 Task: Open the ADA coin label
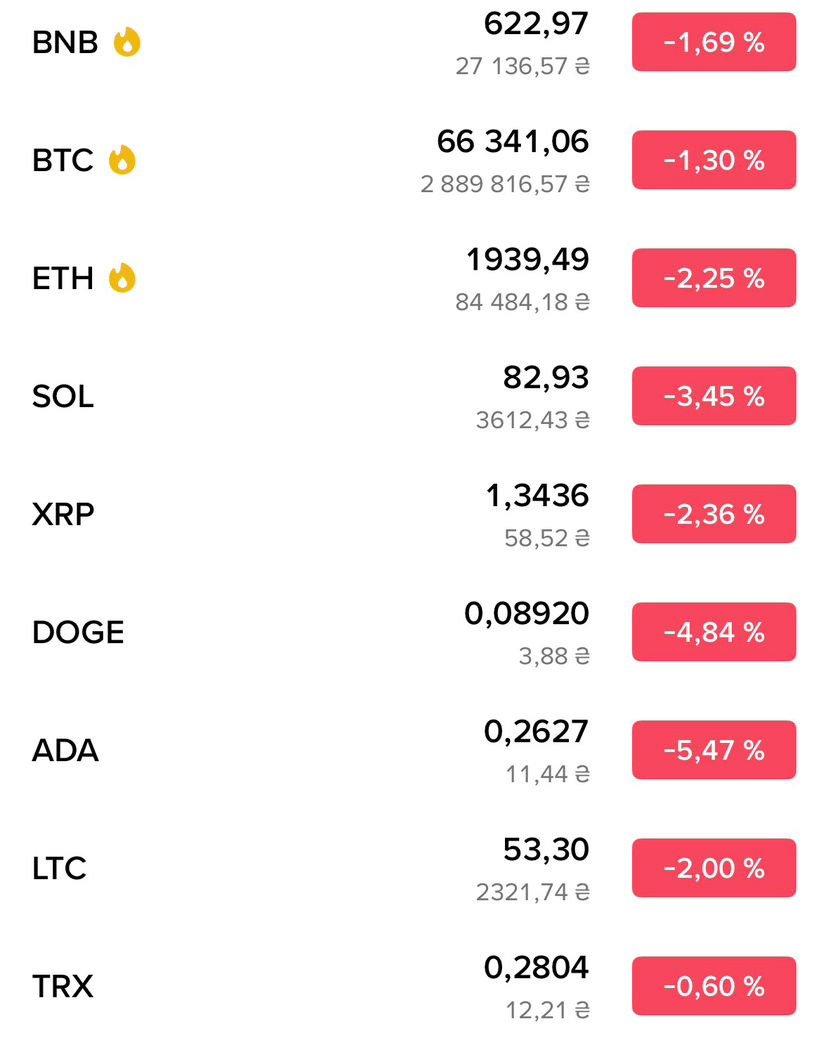point(66,750)
